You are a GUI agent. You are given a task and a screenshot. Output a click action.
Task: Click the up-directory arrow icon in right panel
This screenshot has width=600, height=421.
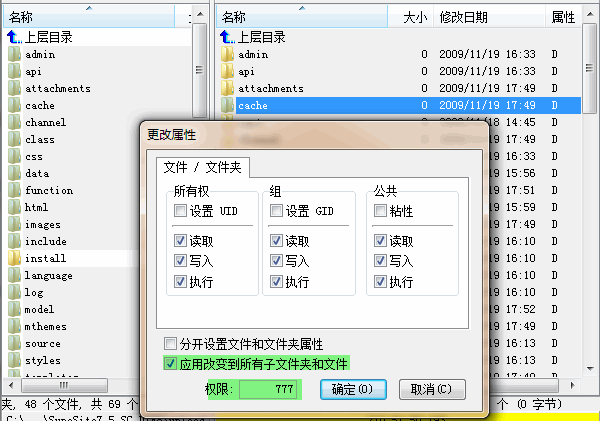(x=227, y=37)
